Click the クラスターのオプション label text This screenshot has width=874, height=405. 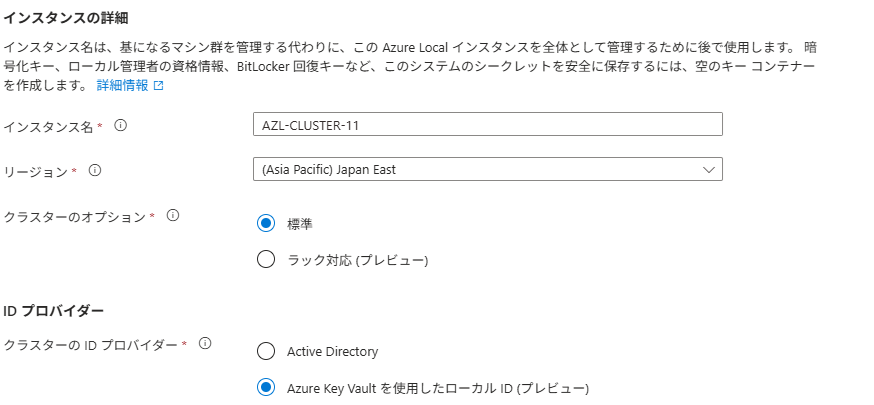coord(76,216)
